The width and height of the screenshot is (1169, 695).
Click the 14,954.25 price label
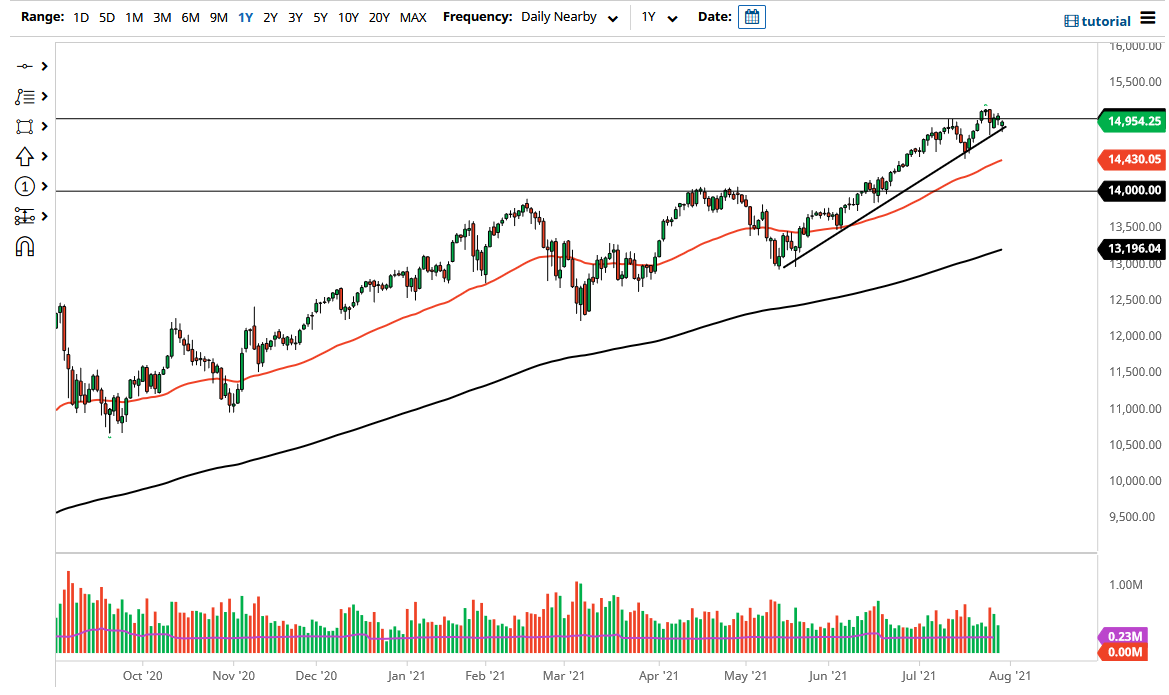(x=1132, y=121)
